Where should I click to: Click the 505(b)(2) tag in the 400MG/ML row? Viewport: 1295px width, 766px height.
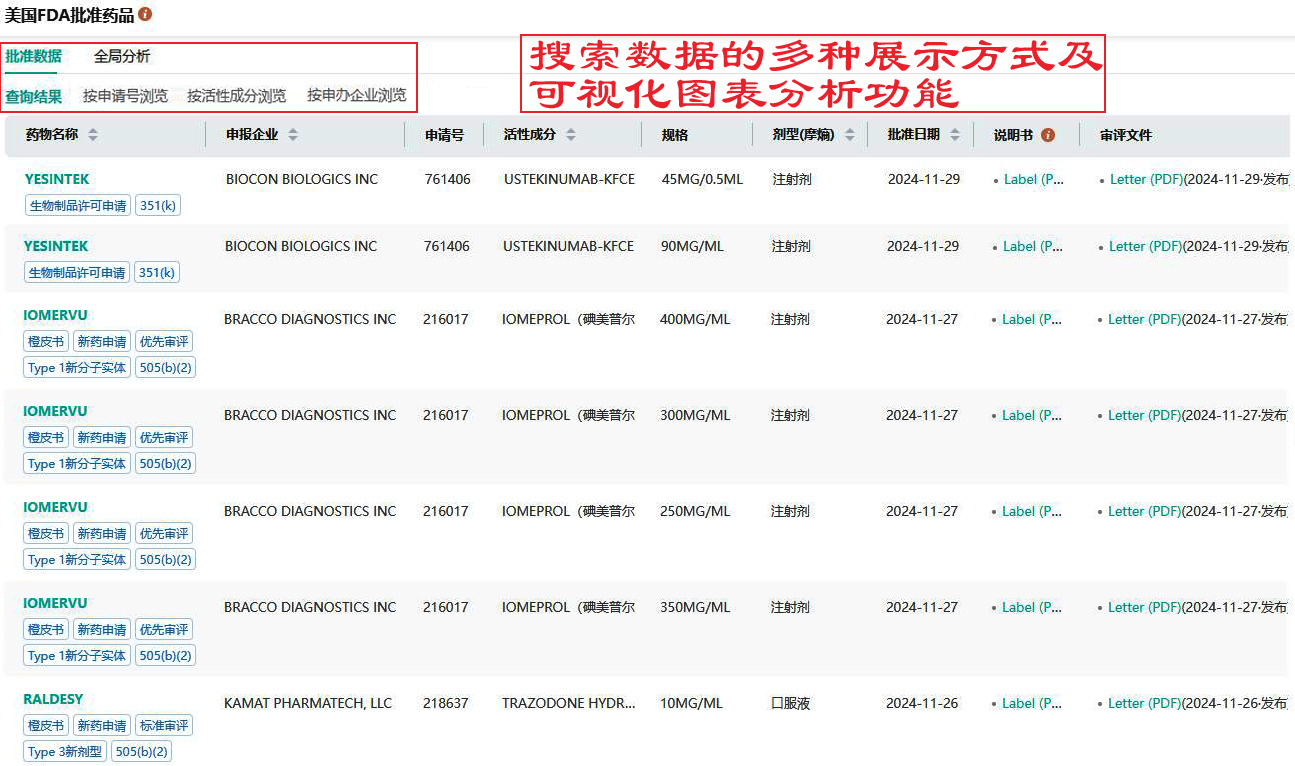(x=165, y=368)
